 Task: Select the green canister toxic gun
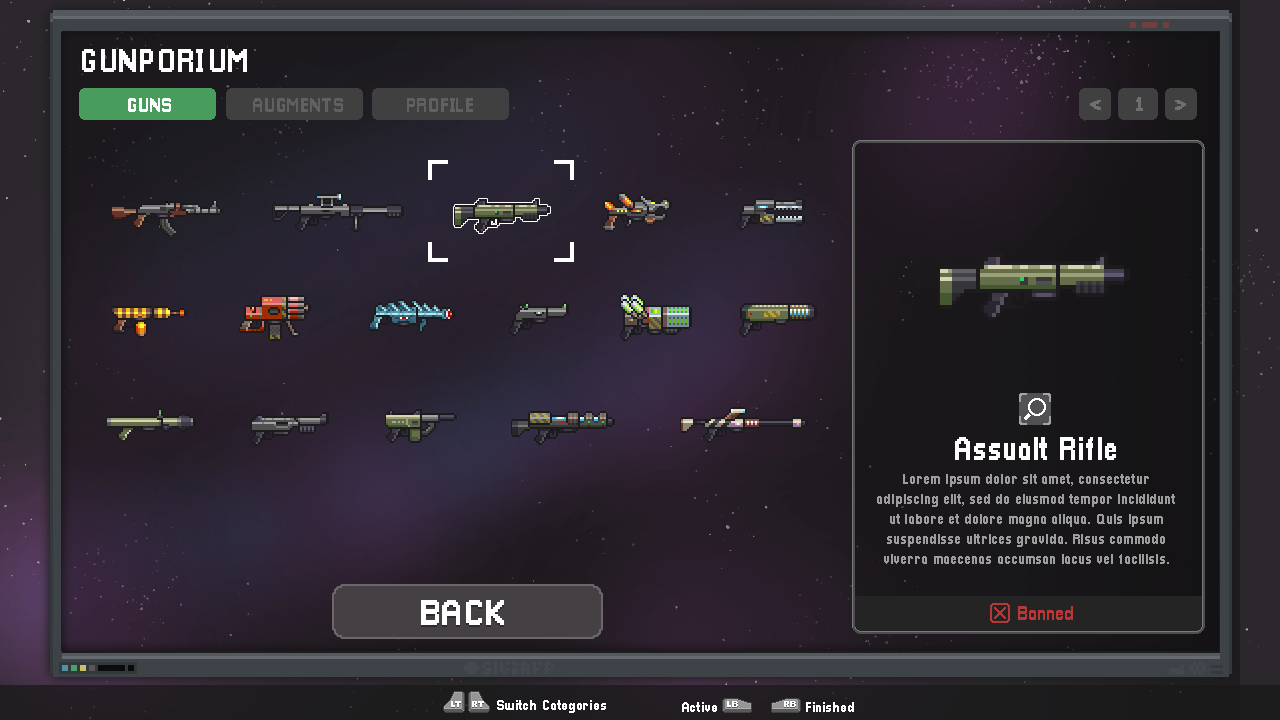click(x=655, y=316)
